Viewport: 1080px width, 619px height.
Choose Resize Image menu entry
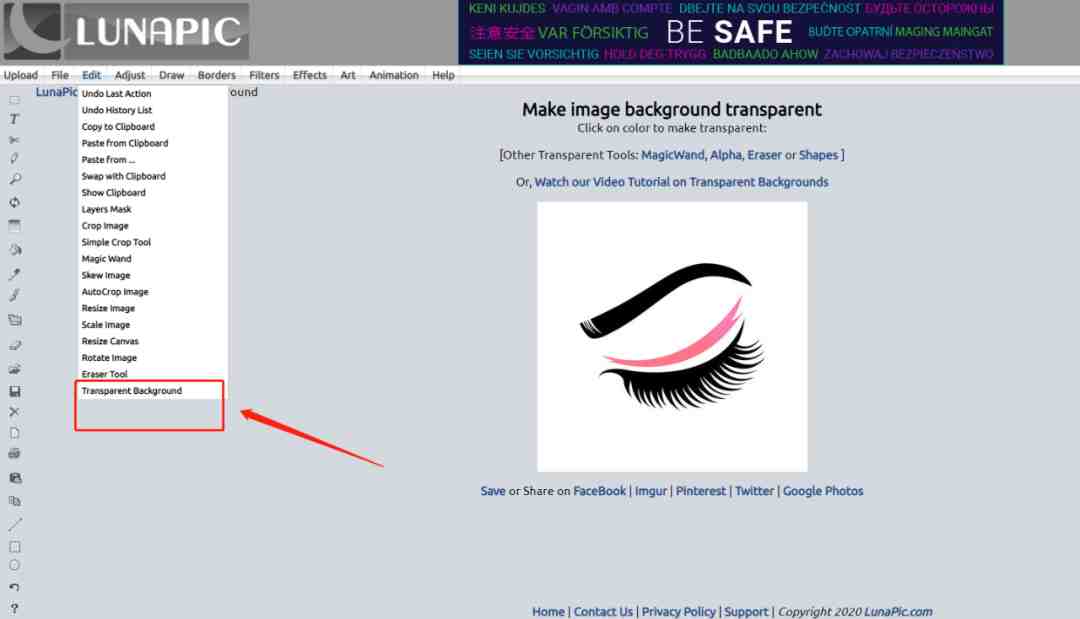[108, 308]
